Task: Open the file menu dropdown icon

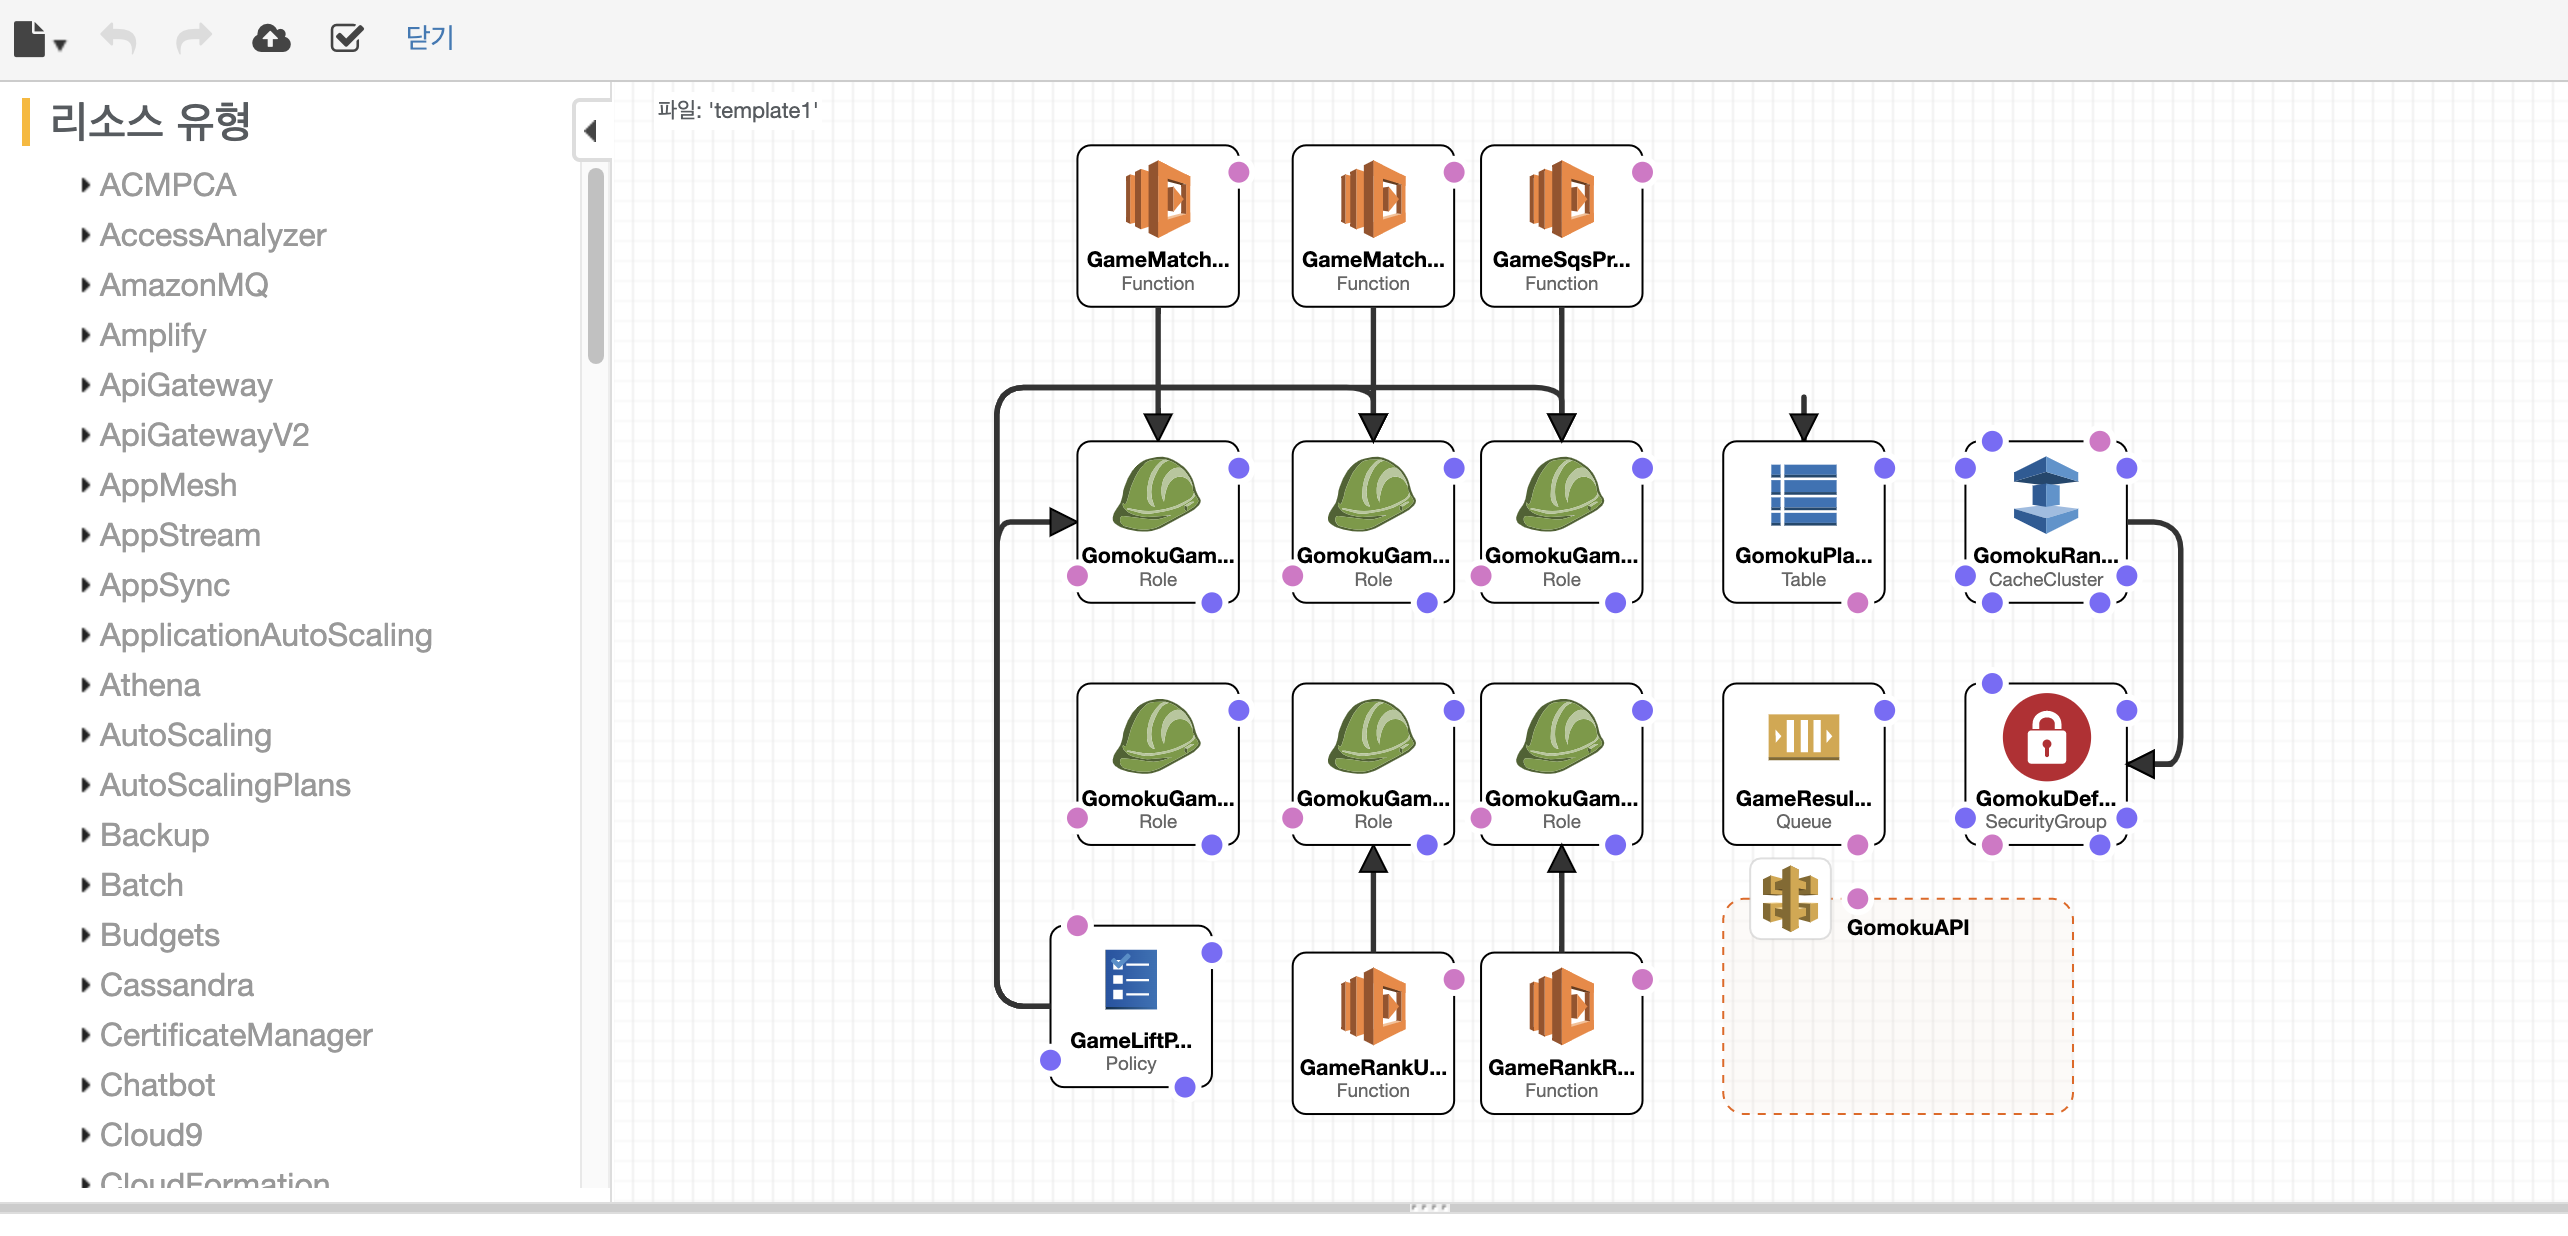Action: point(39,39)
